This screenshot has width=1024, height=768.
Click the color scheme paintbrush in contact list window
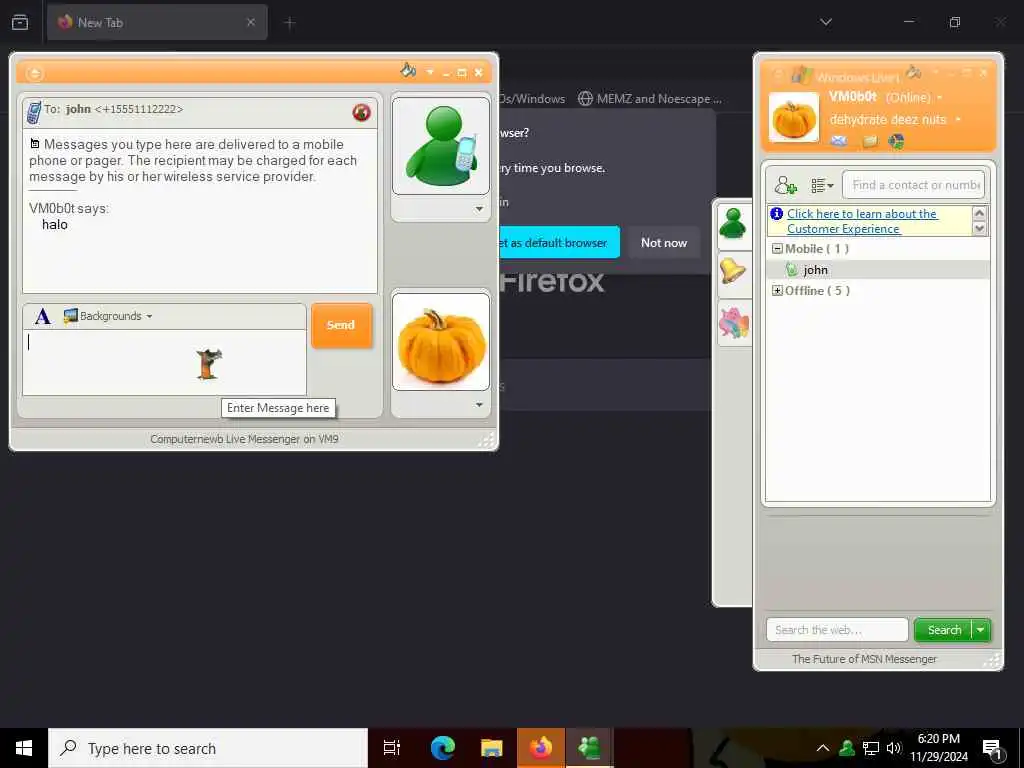pos(914,72)
